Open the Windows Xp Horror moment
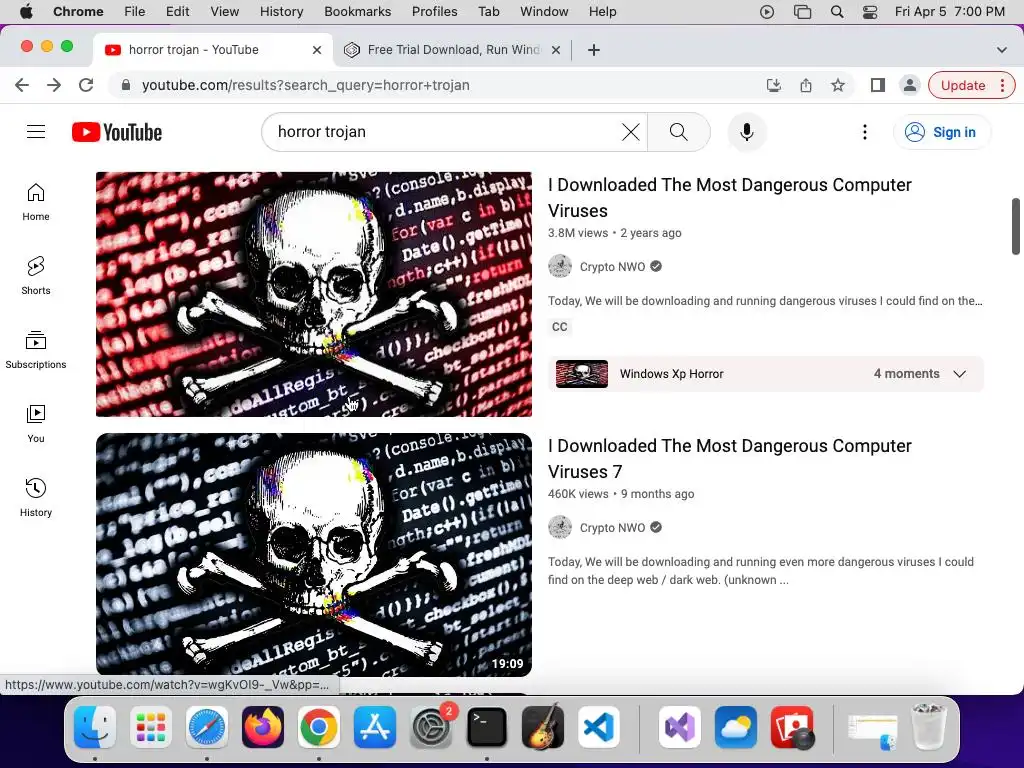The height and width of the screenshot is (768, 1024). point(765,374)
